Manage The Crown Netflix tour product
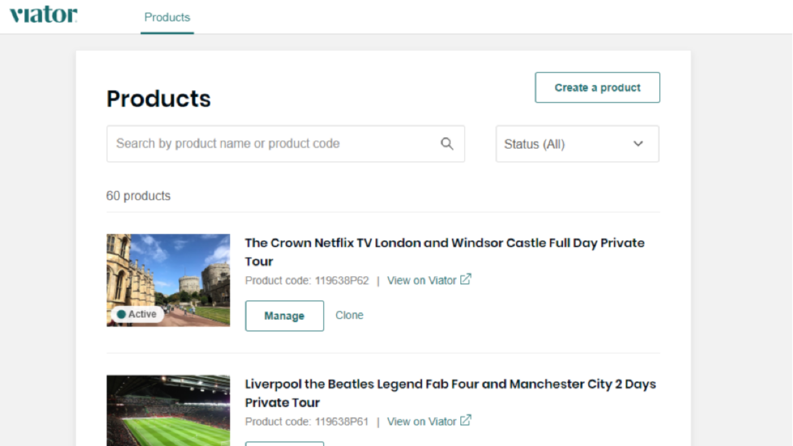Image resolution: width=793 pixels, height=446 pixels. (x=284, y=316)
